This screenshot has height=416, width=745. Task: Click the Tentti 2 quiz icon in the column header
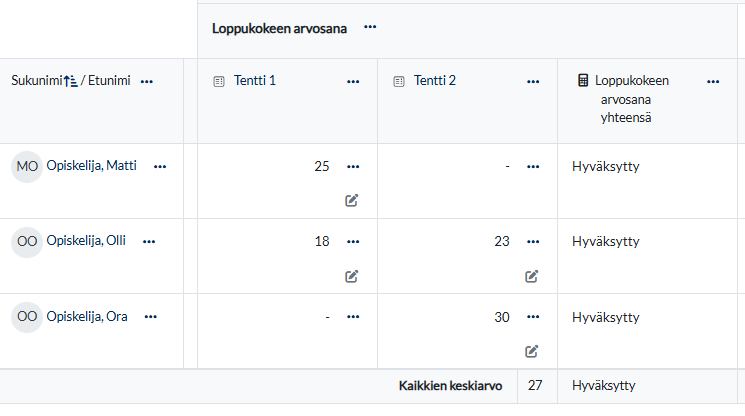[x=400, y=81]
